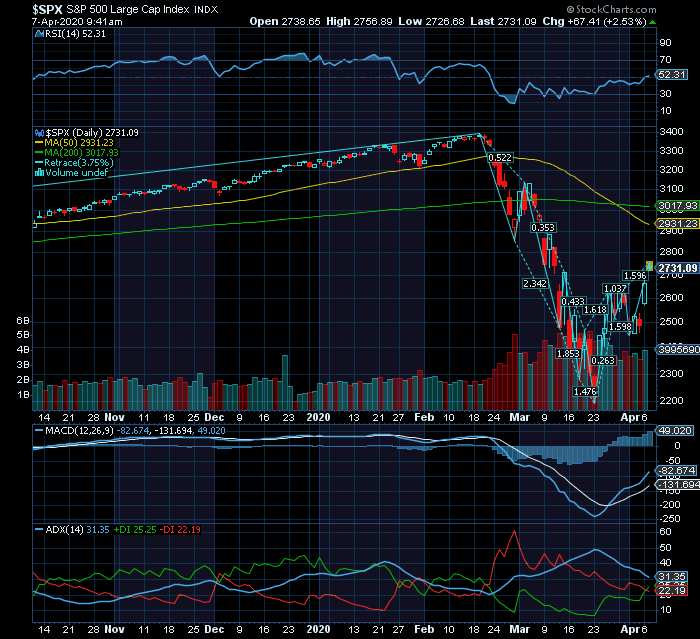Click the ADX(14) 31.35 legend label
The image size is (700, 639).
78,530
